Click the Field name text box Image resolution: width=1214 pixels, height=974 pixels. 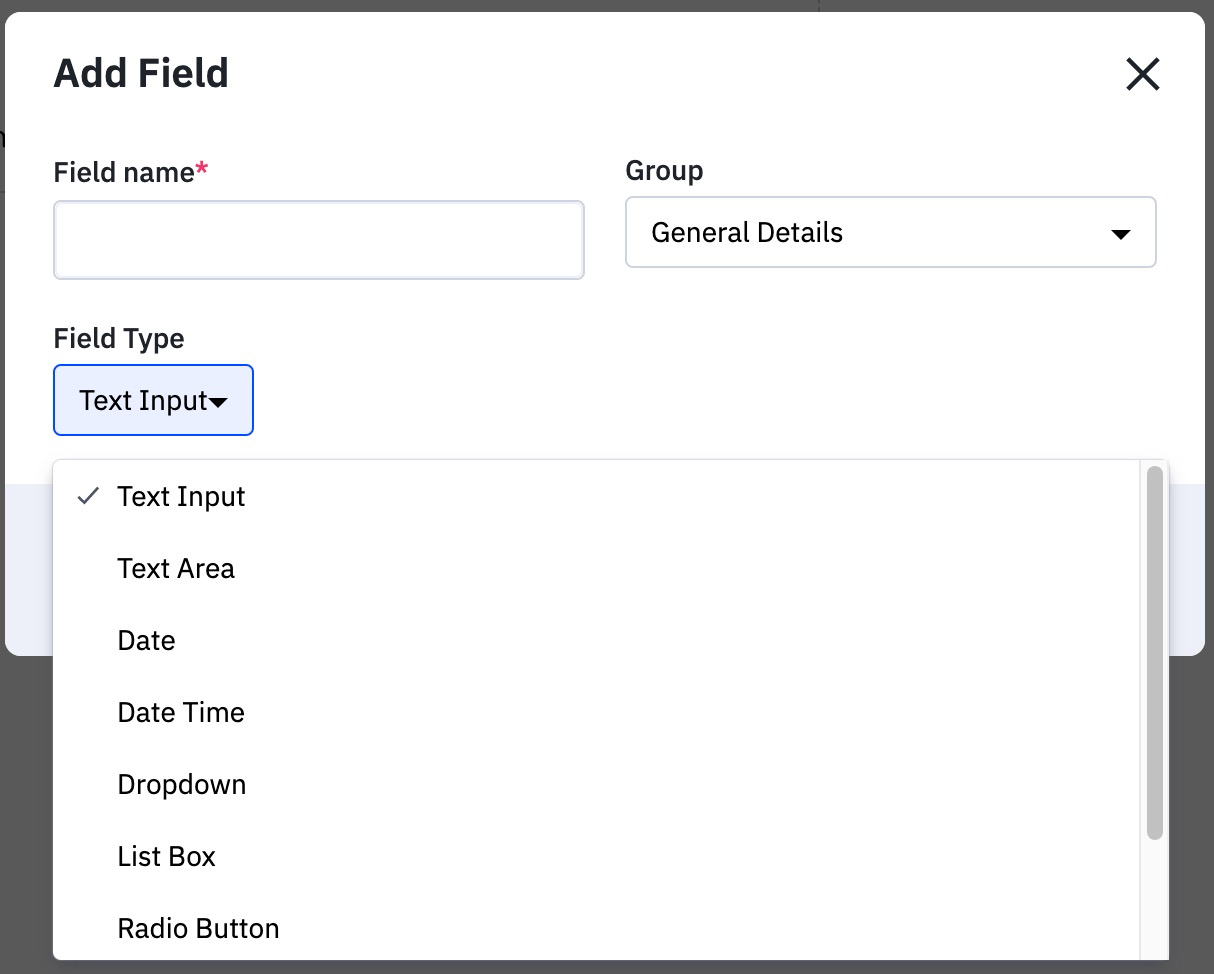[318, 240]
